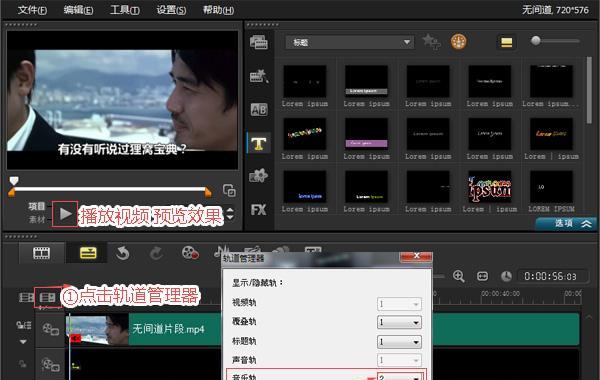This screenshot has height=380, width=600.
Task: Adjust the thumbnail size slider
Action: [557, 41]
